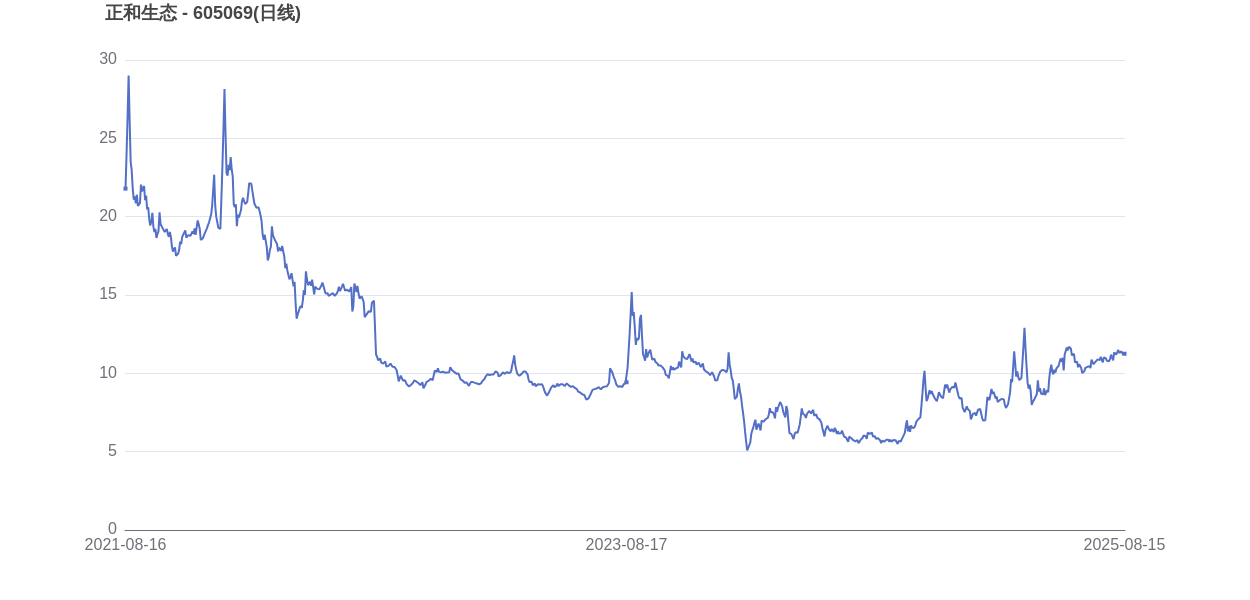Click the second major peak near 28
The width and height of the screenshot is (1250, 600).
click(224, 90)
